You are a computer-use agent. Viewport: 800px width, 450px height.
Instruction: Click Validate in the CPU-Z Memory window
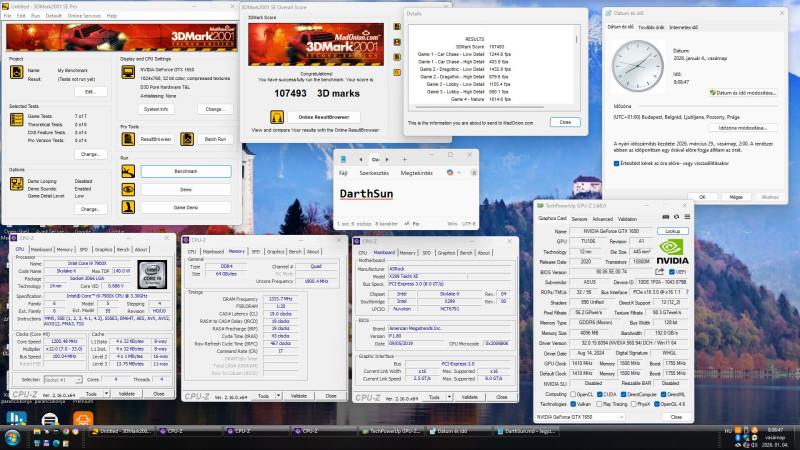[298, 396]
